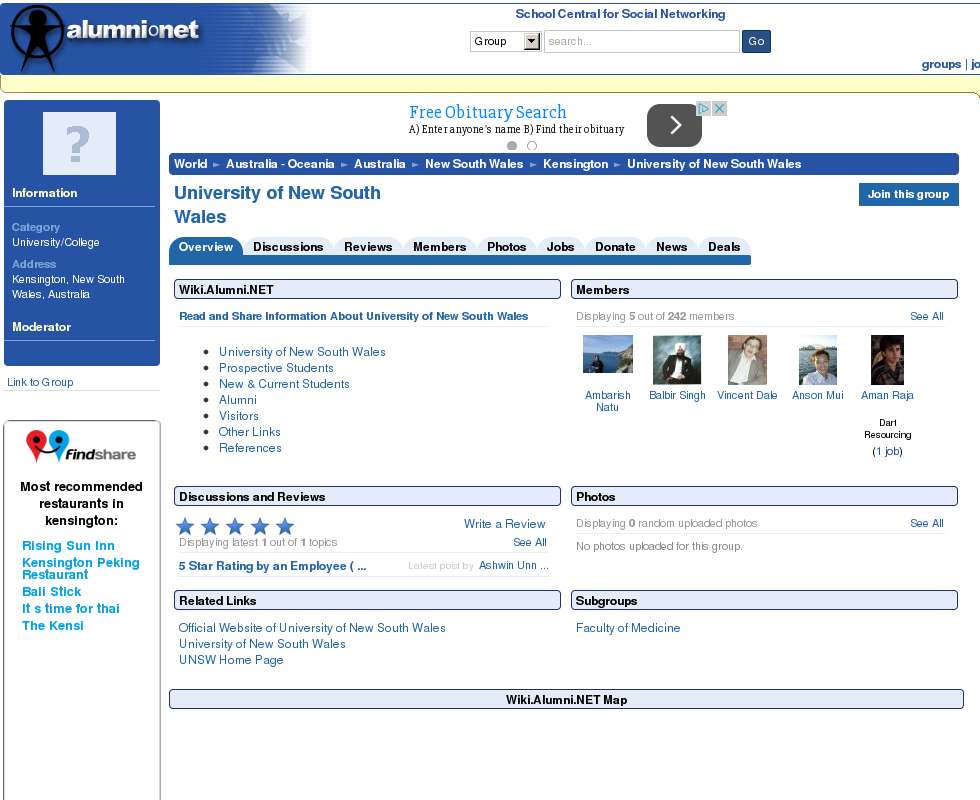Open the Group search type dropdown

point(505,41)
